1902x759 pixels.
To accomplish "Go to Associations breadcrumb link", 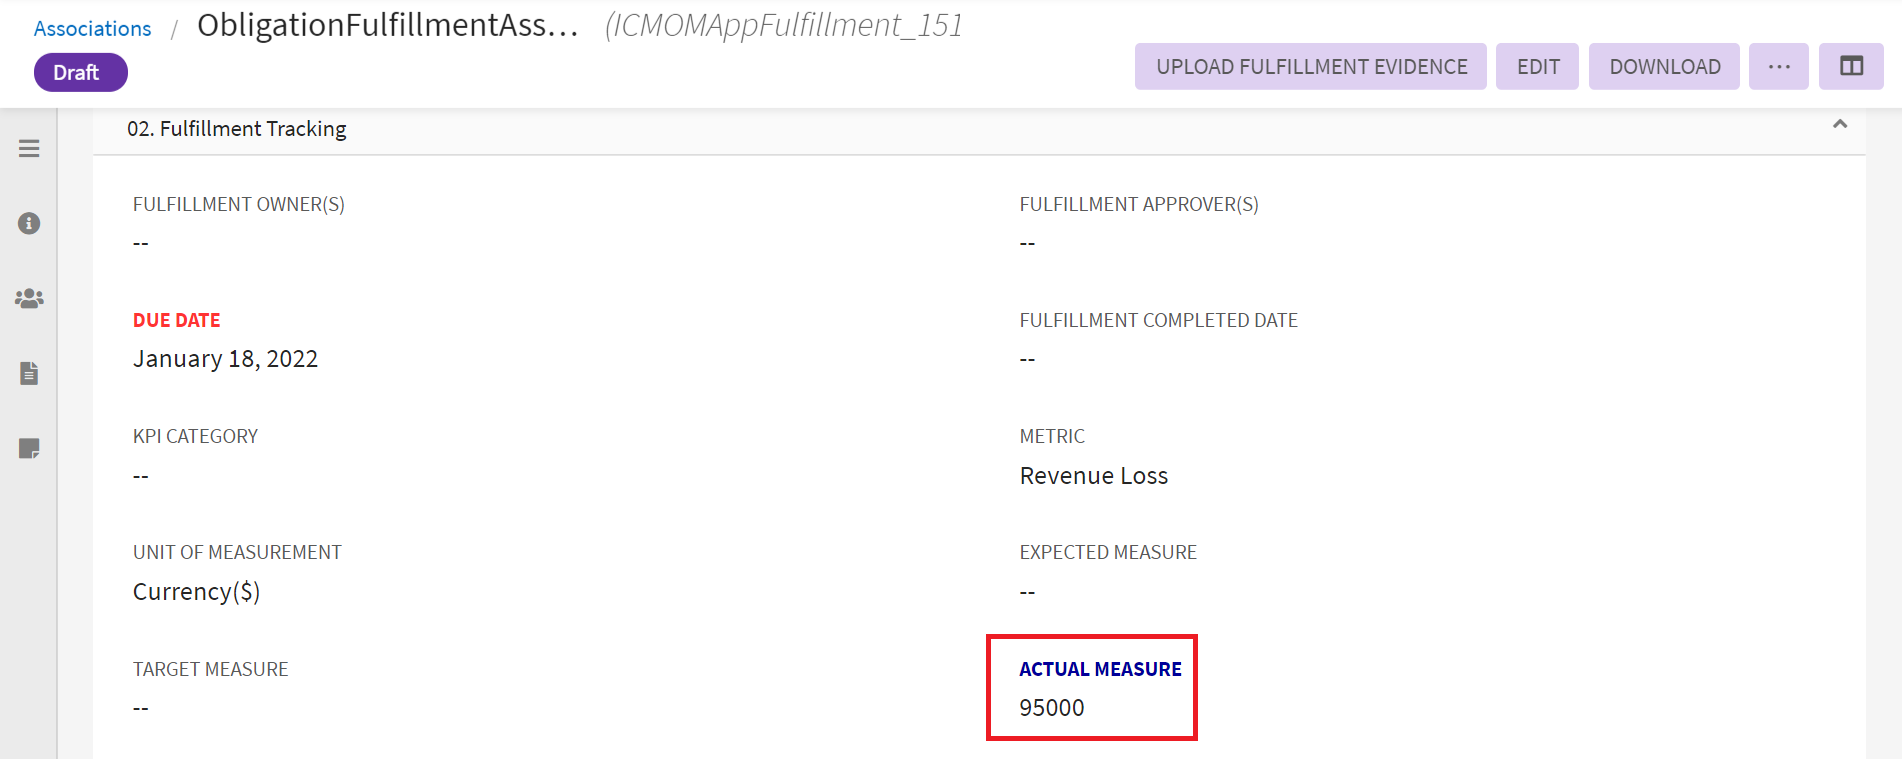I will [x=92, y=29].
